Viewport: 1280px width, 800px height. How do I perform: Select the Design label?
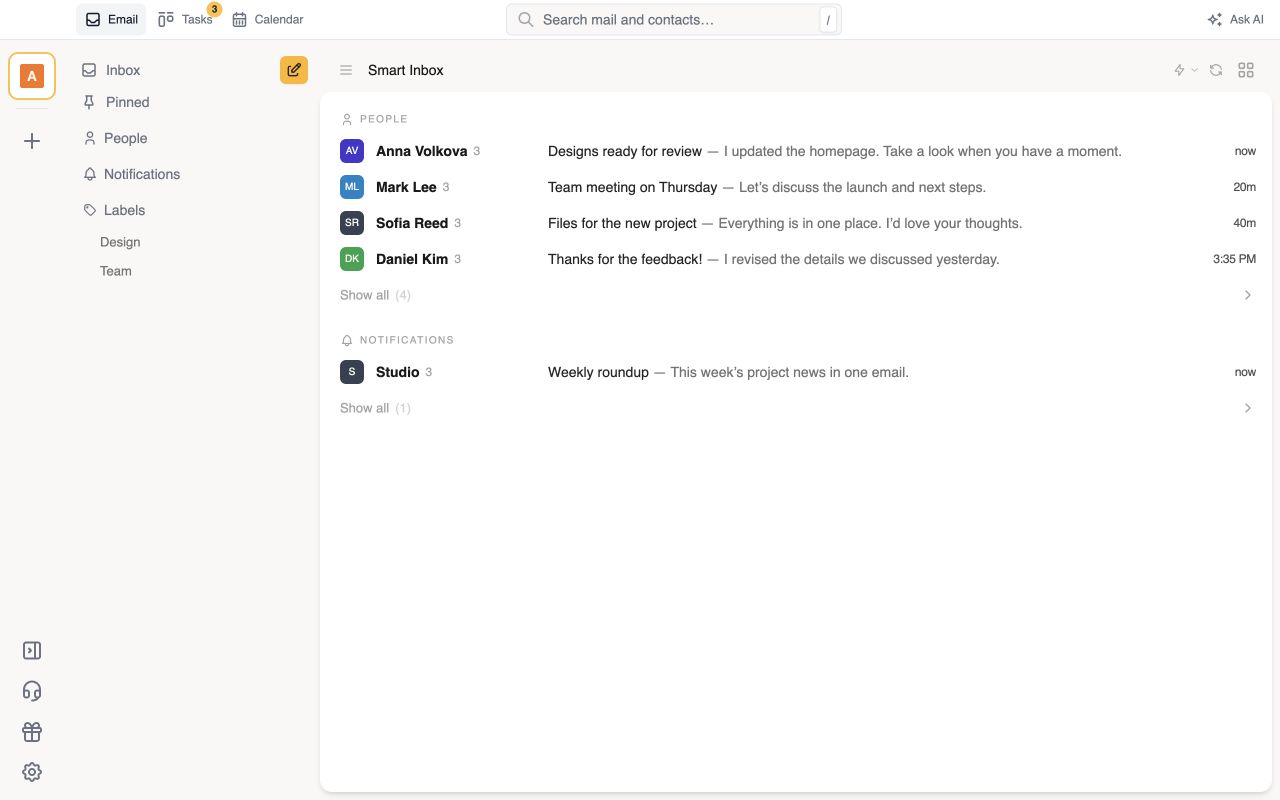120,242
